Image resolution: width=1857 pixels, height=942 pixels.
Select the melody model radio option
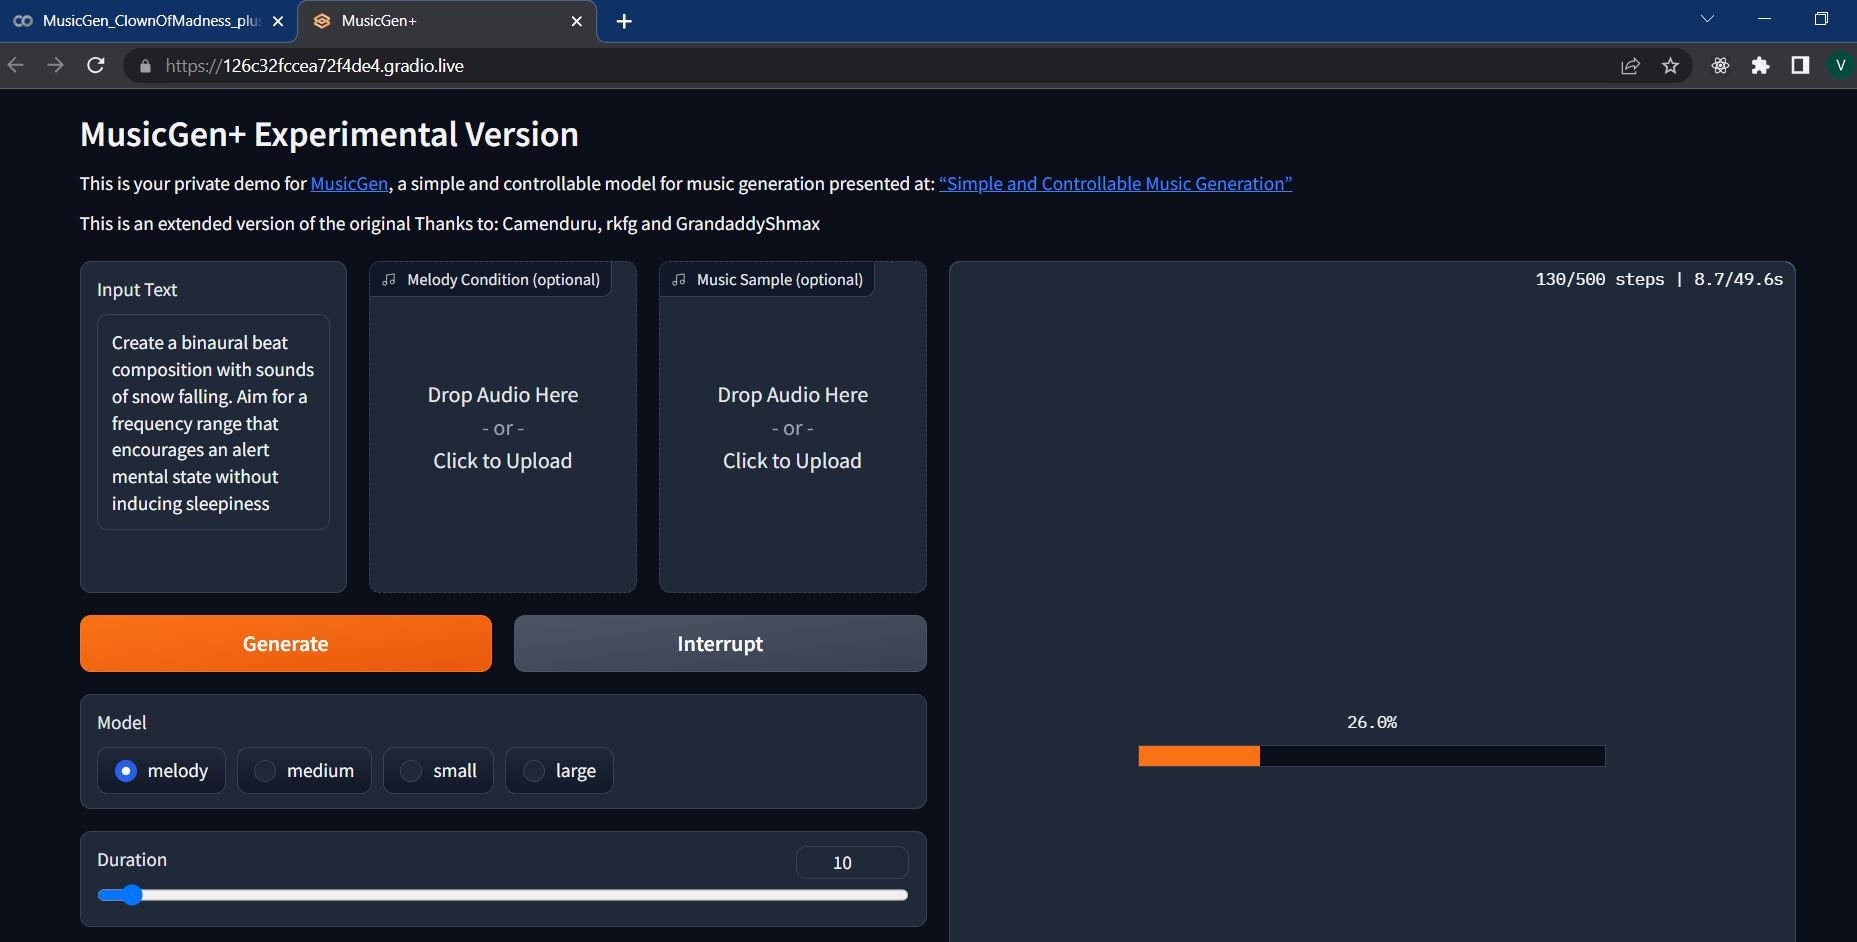161,770
